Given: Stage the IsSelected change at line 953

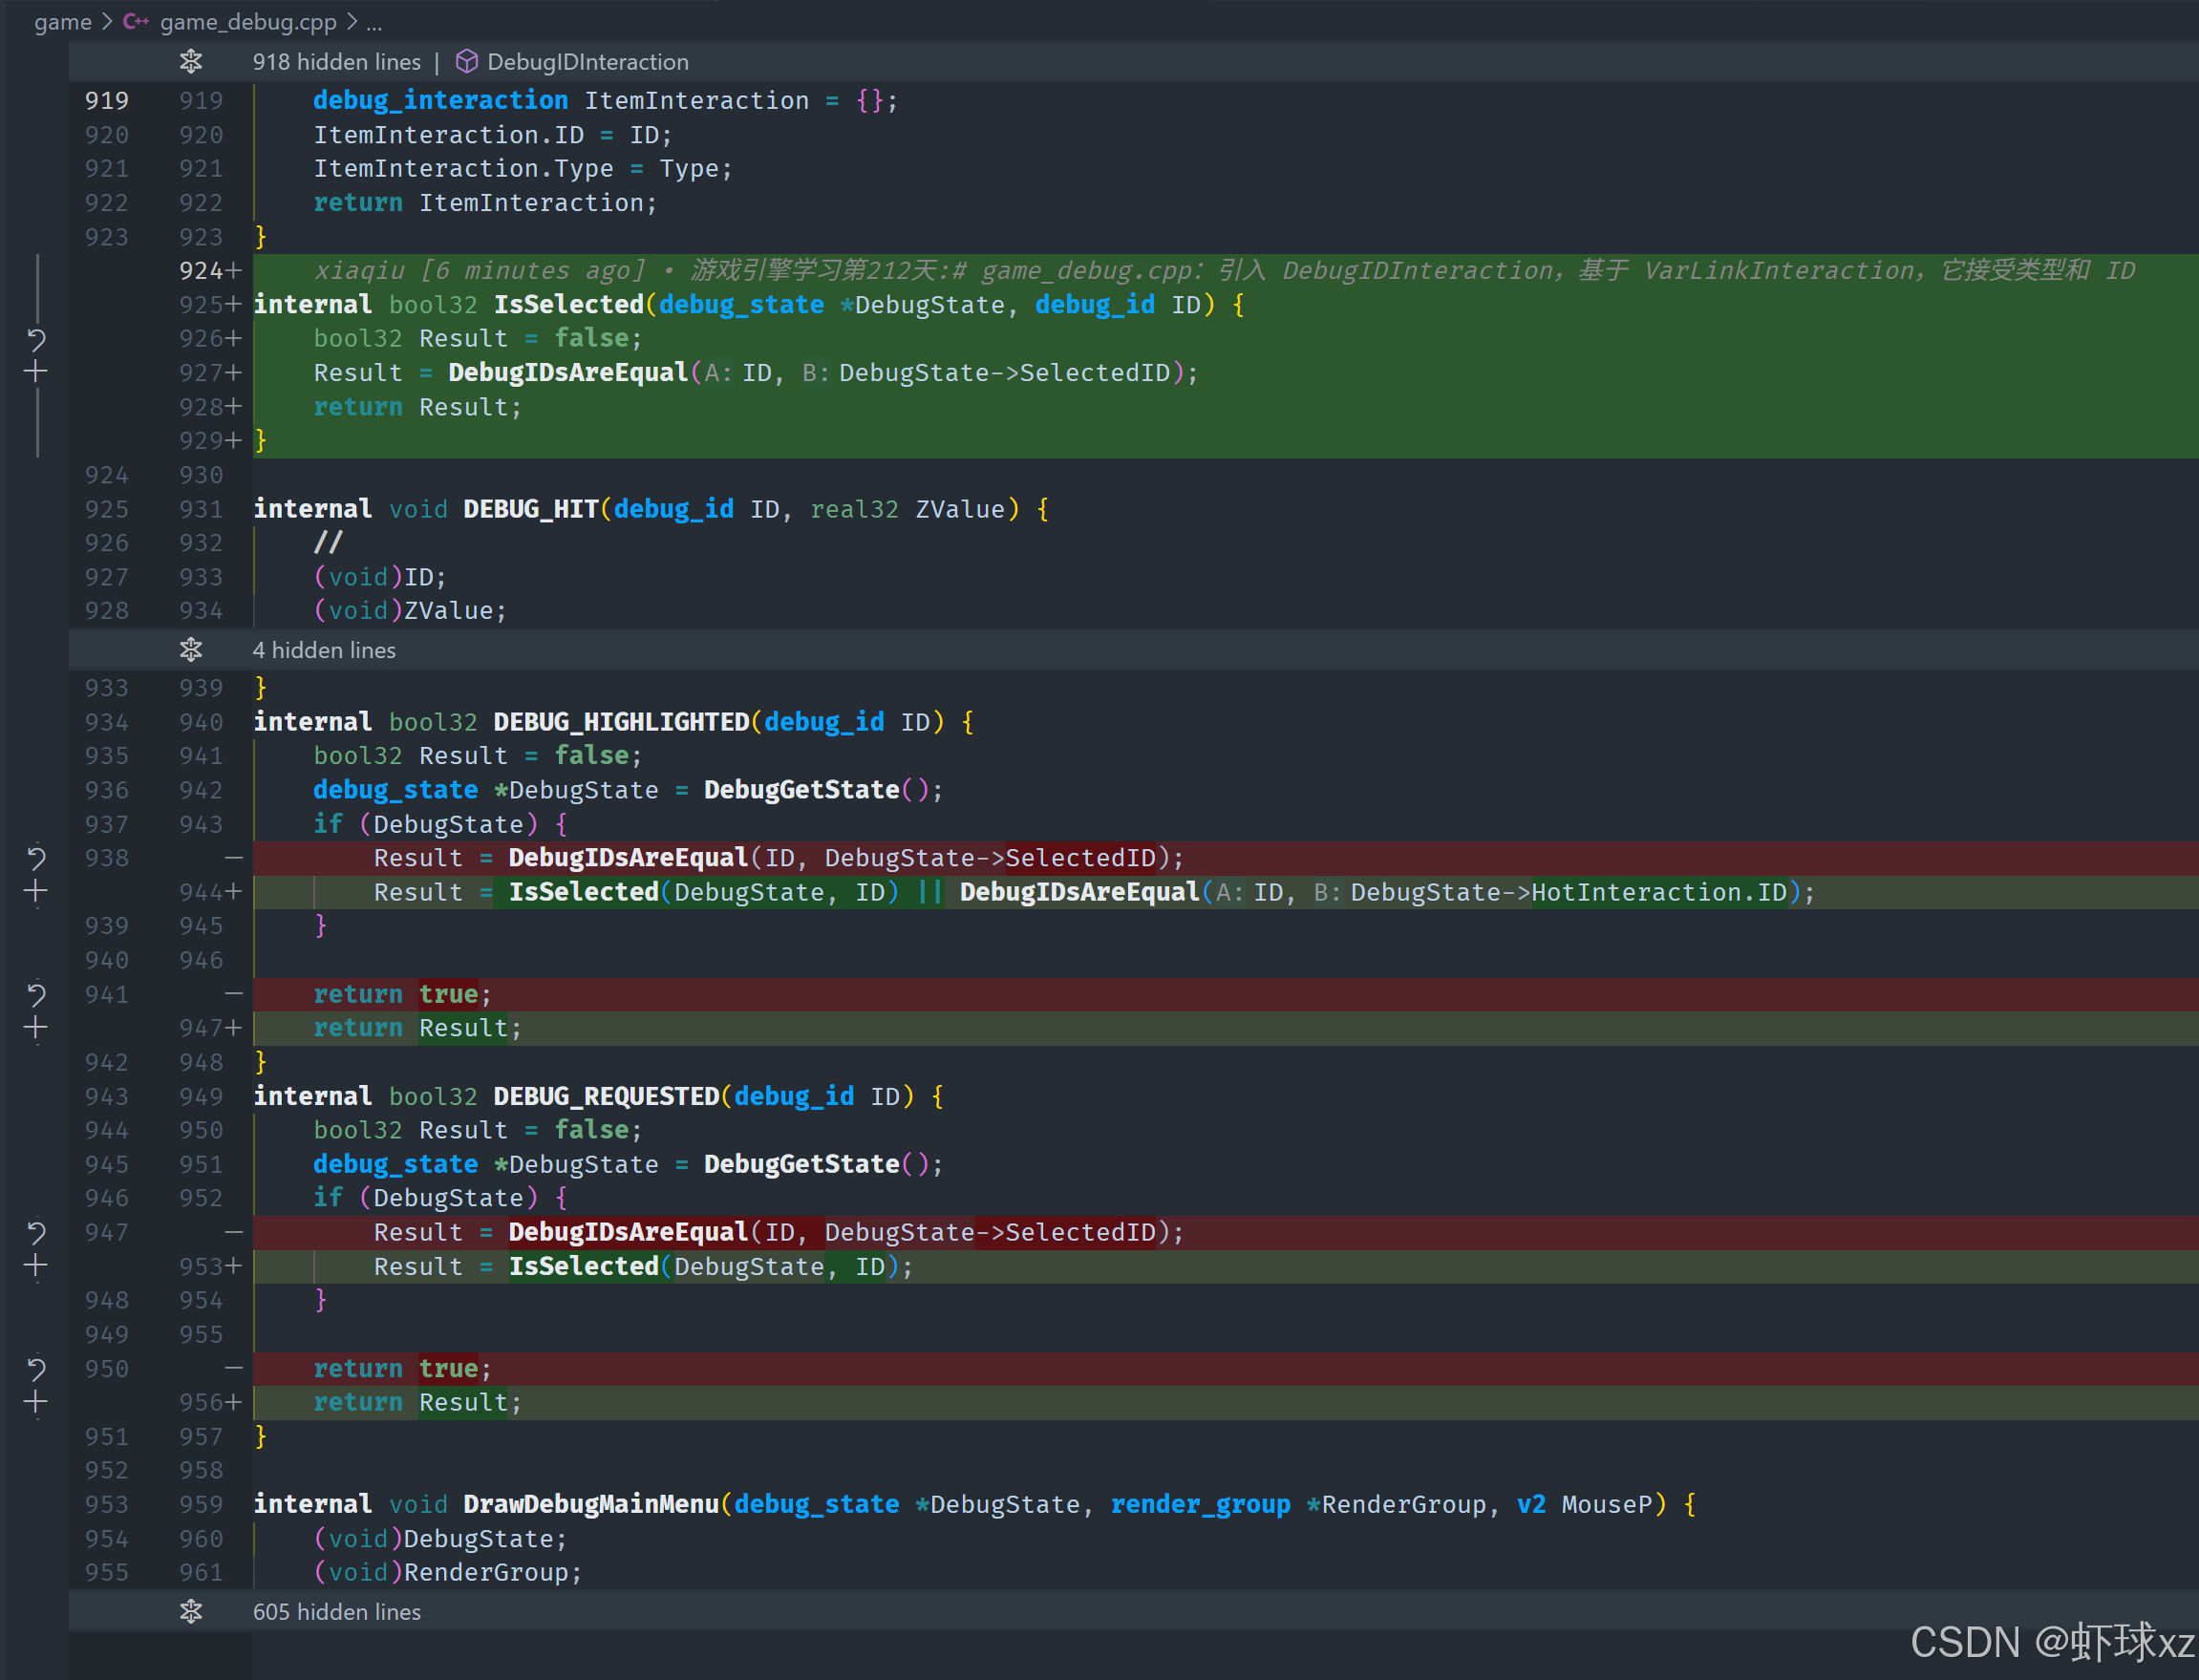Looking at the screenshot, I should point(36,1266).
